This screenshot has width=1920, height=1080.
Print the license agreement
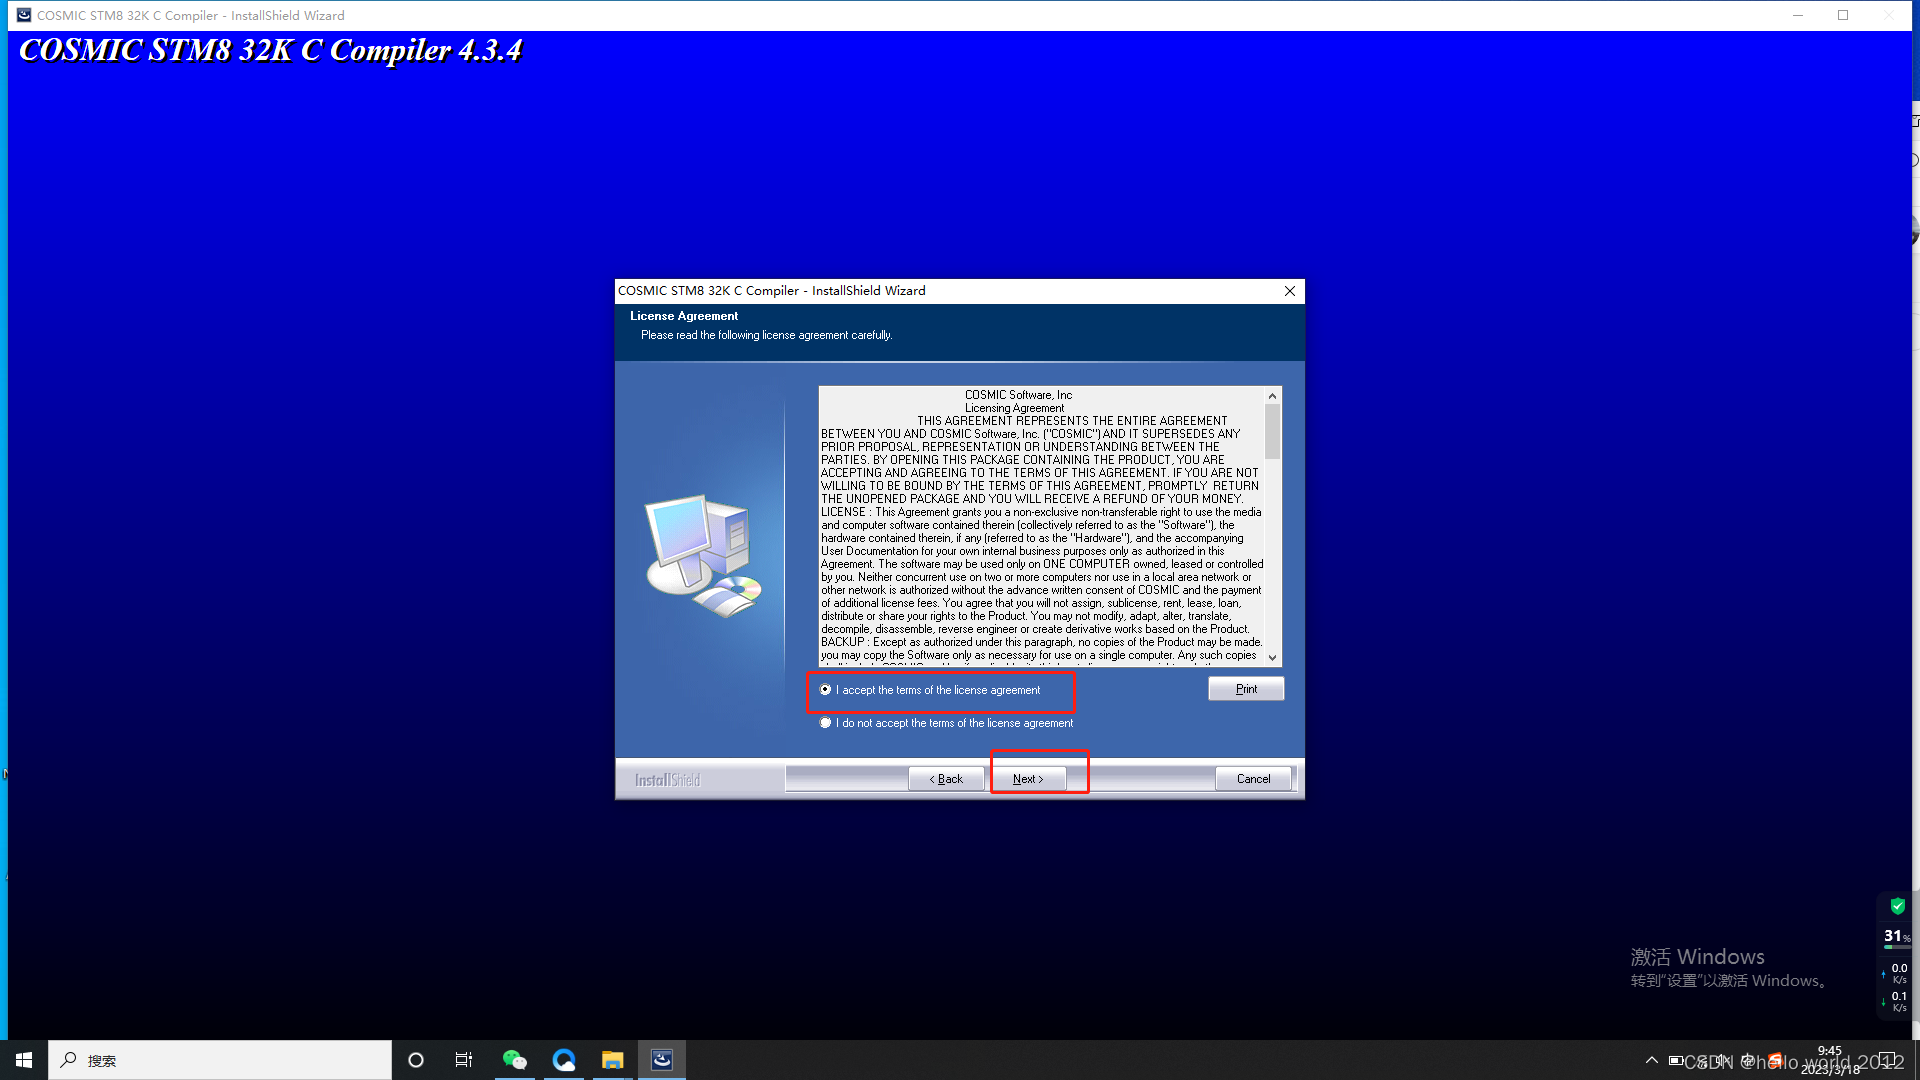[1246, 689]
